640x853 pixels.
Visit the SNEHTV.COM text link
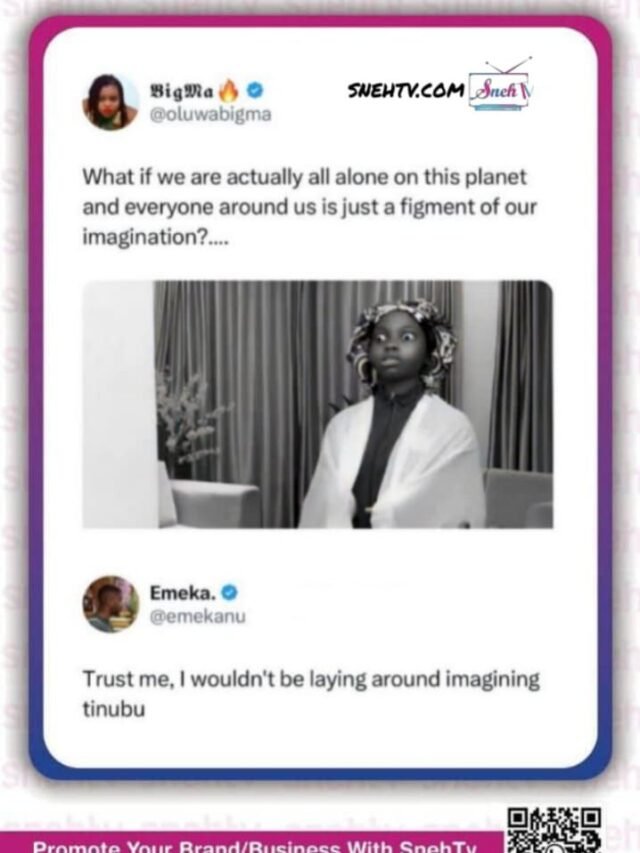[406, 90]
